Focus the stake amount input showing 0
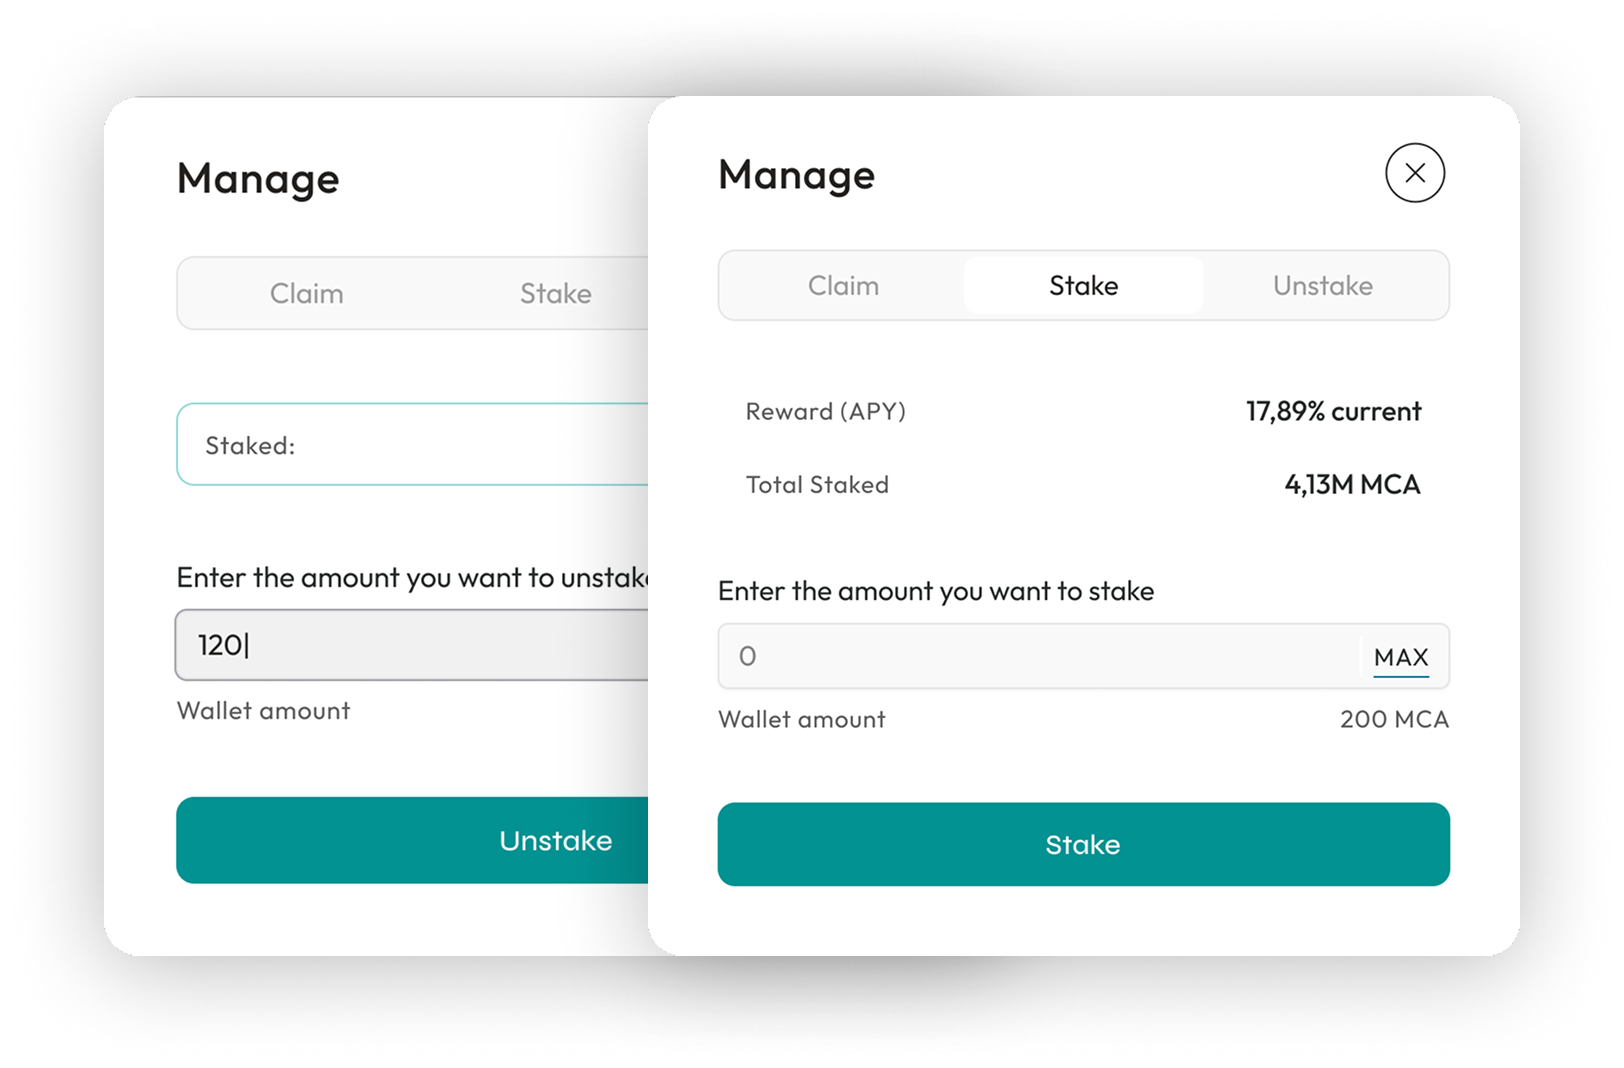 click(1040, 657)
